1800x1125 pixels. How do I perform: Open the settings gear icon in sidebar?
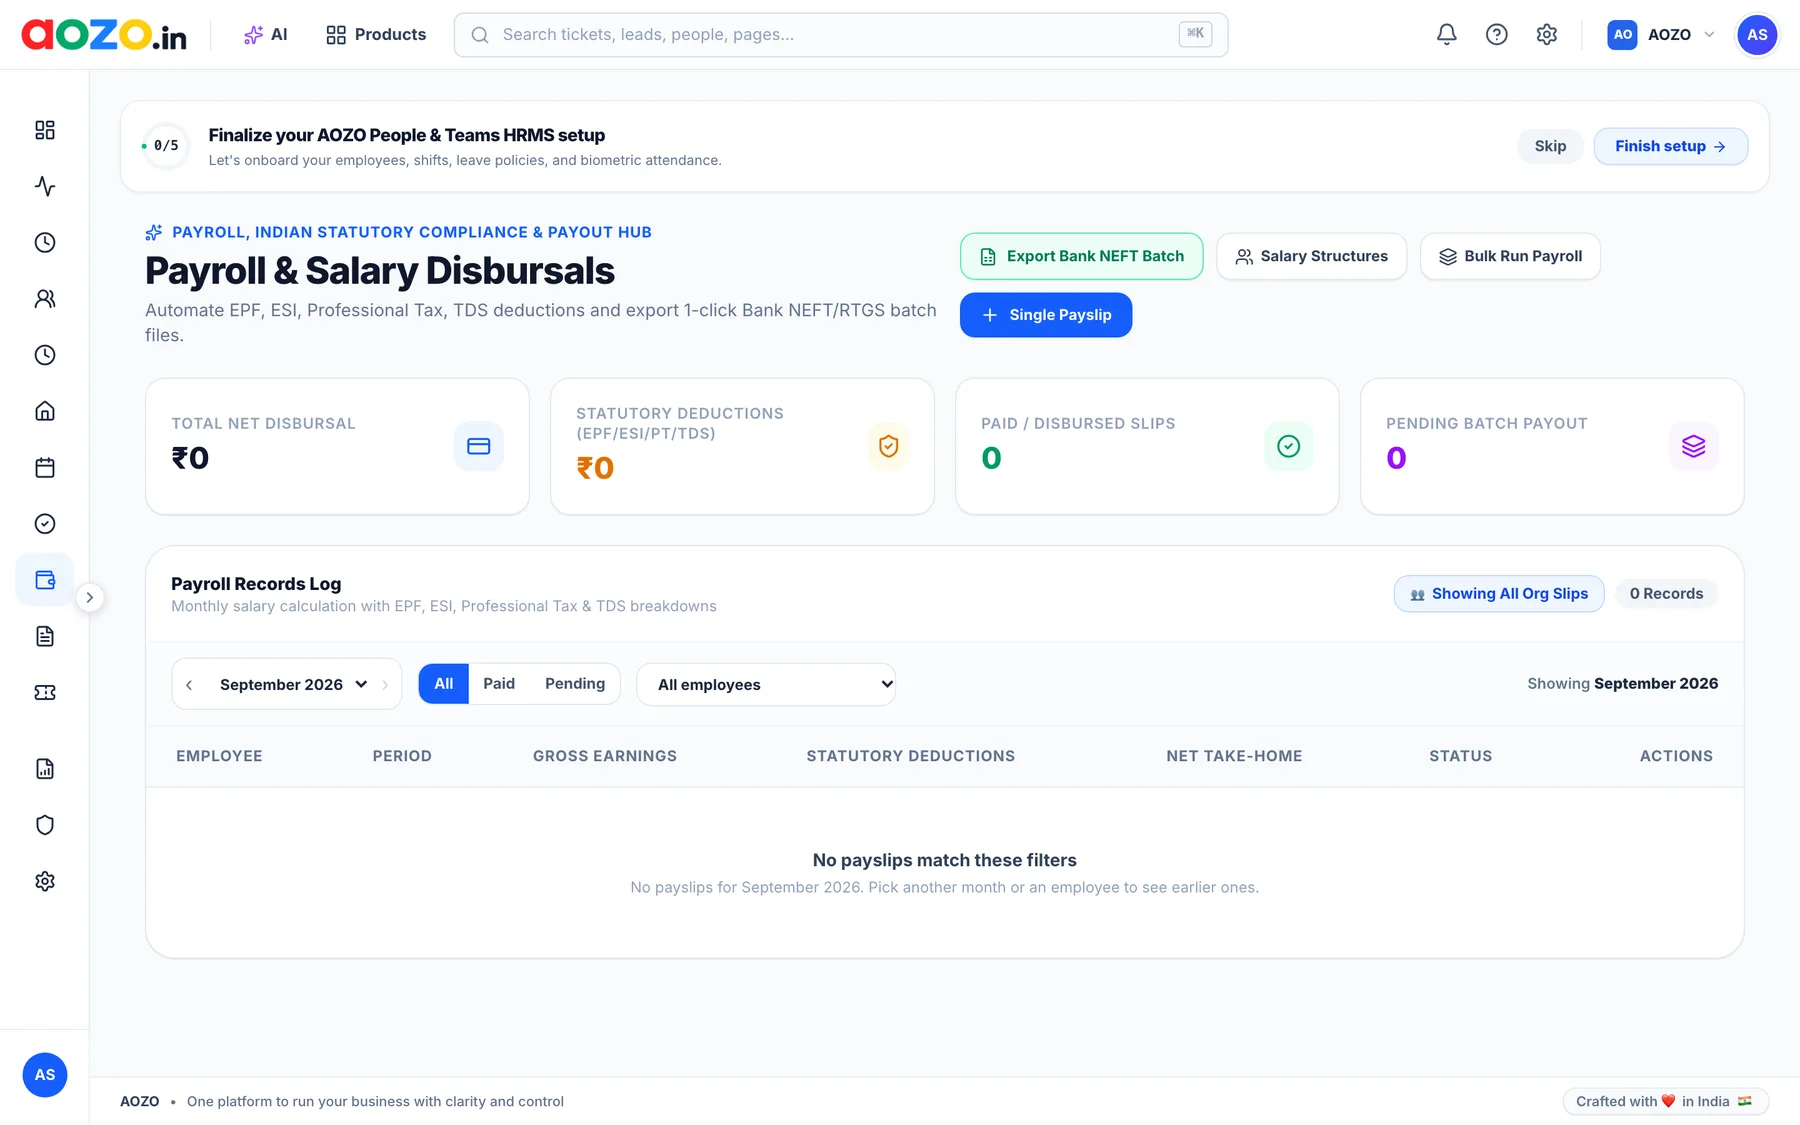45,881
